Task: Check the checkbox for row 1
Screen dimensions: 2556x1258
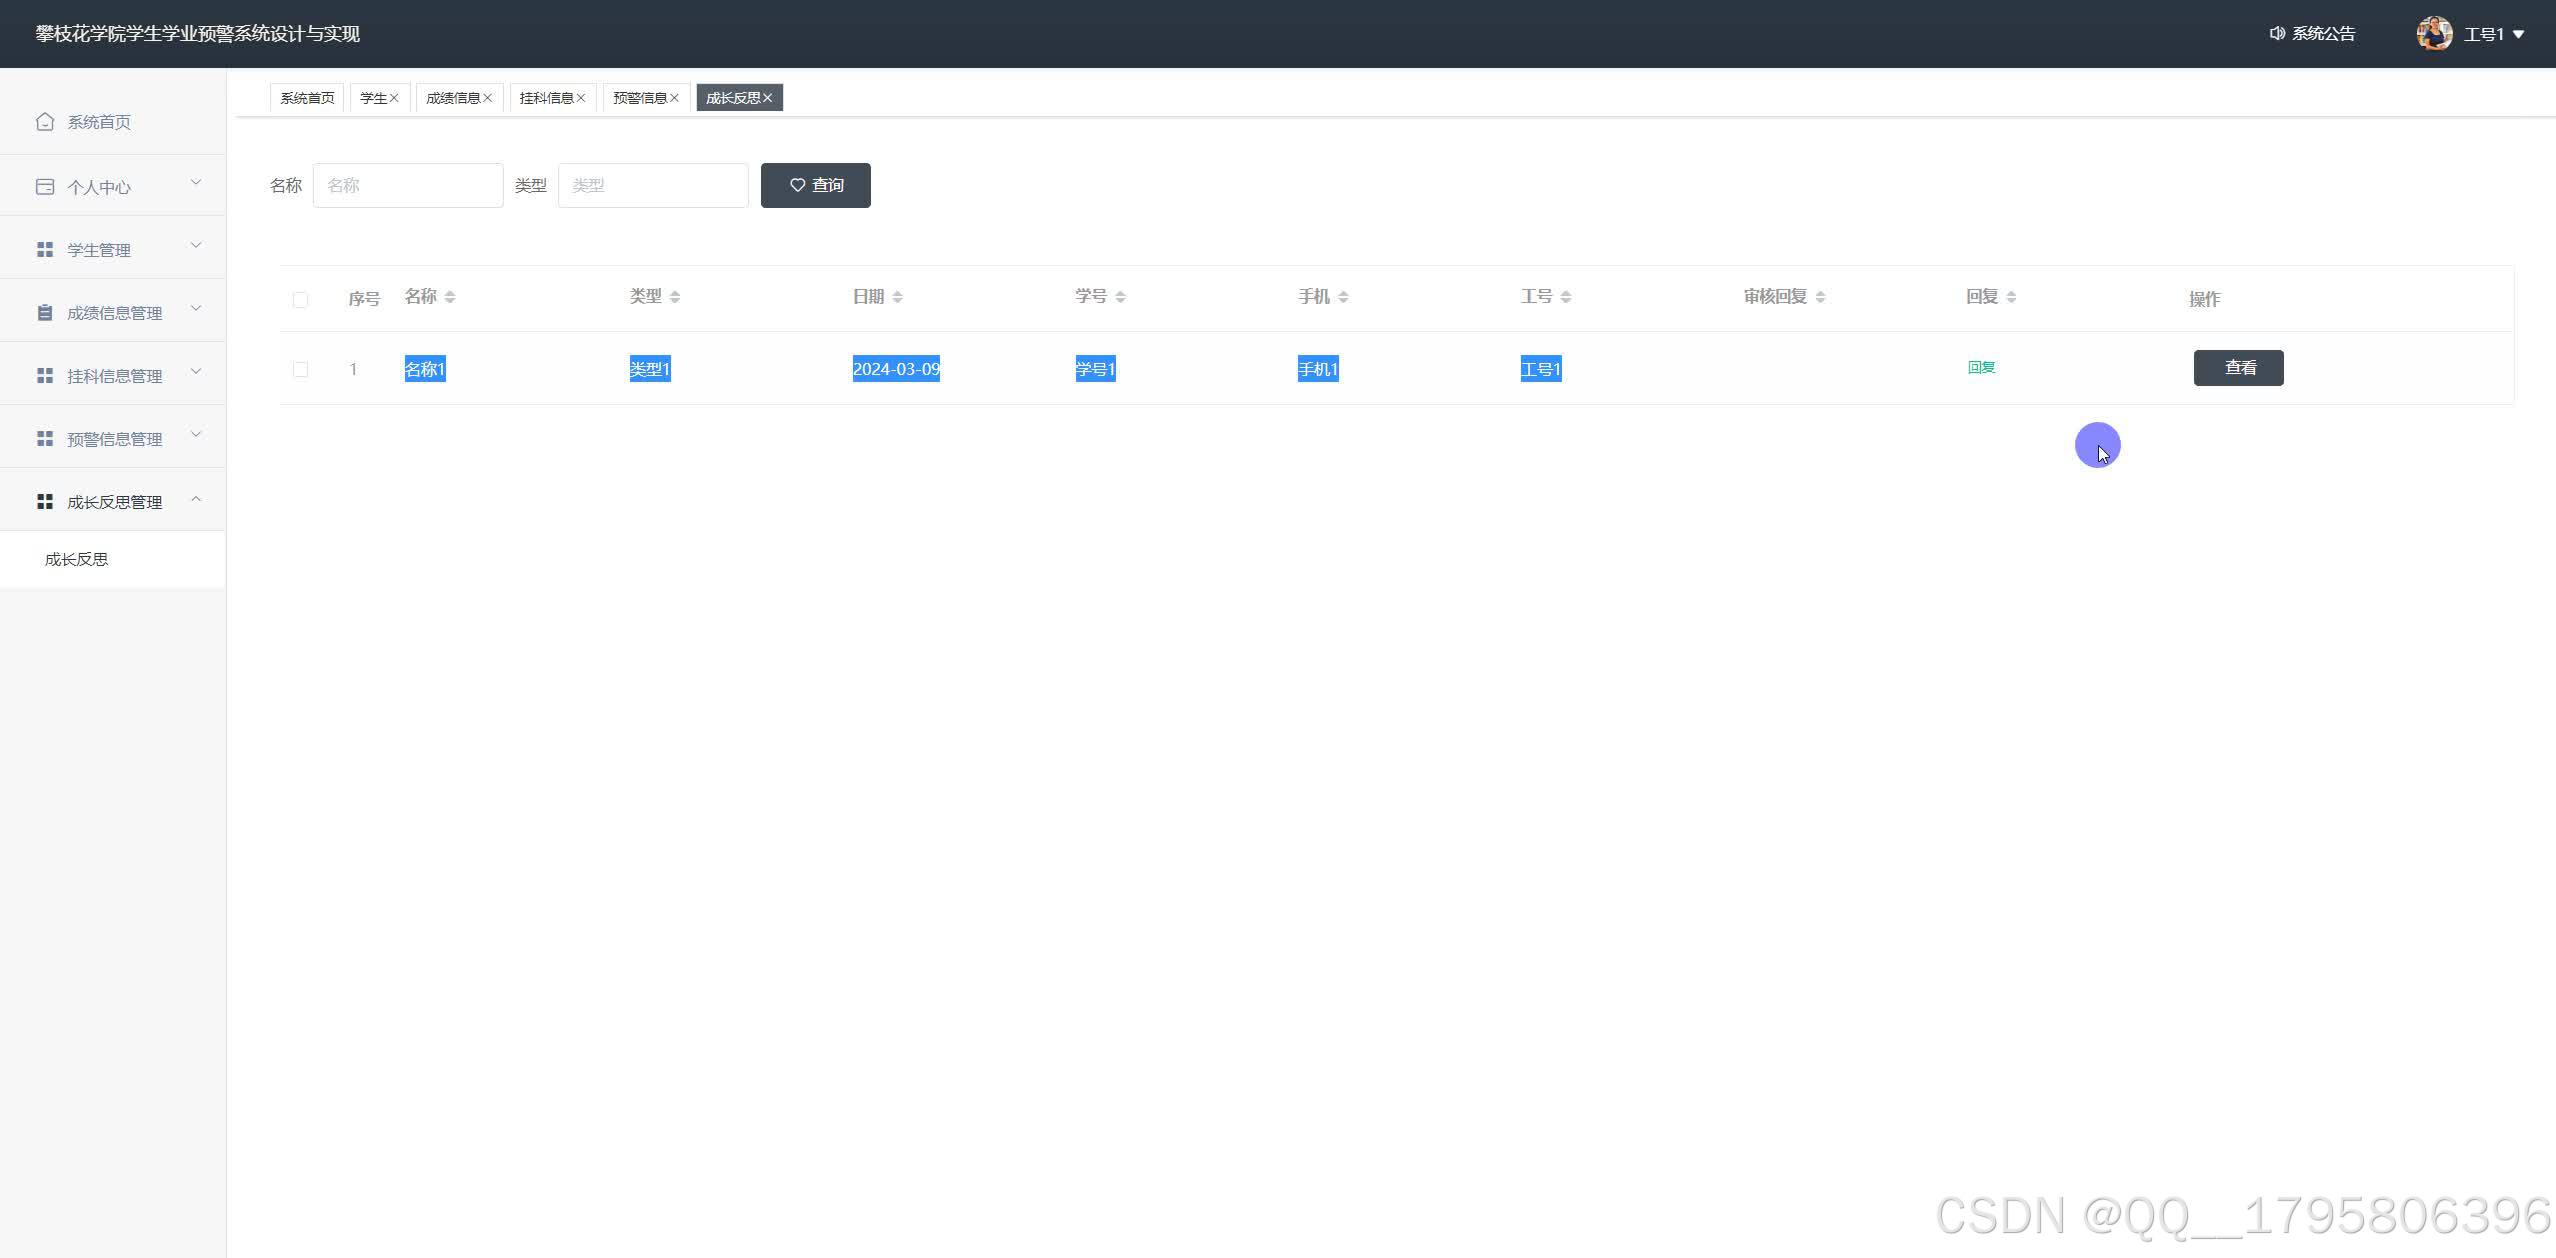Action: click(x=300, y=370)
